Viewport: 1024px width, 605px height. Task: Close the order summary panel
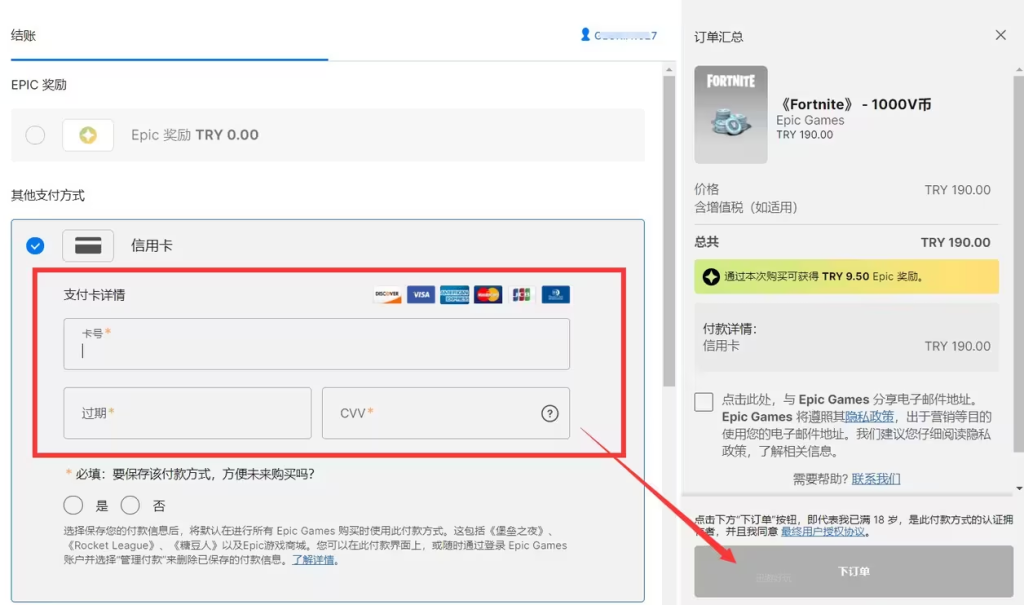click(x=1000, y=35)
